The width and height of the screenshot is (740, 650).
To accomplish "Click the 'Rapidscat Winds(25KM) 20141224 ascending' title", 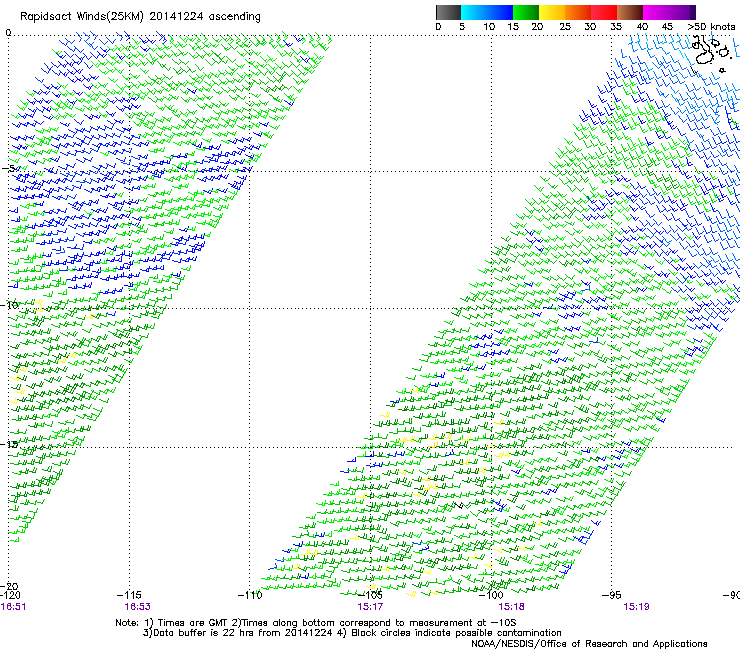I will tap(140, 17).
